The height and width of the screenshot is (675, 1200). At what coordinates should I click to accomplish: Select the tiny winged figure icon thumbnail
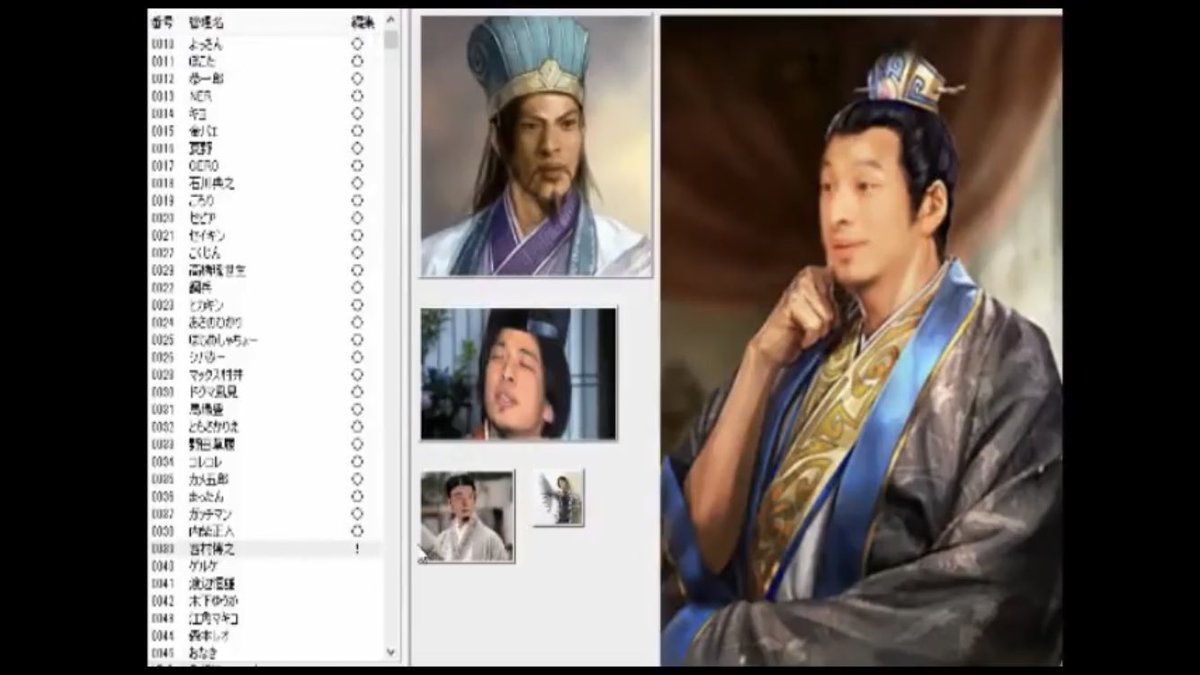(x=559, y=498)
